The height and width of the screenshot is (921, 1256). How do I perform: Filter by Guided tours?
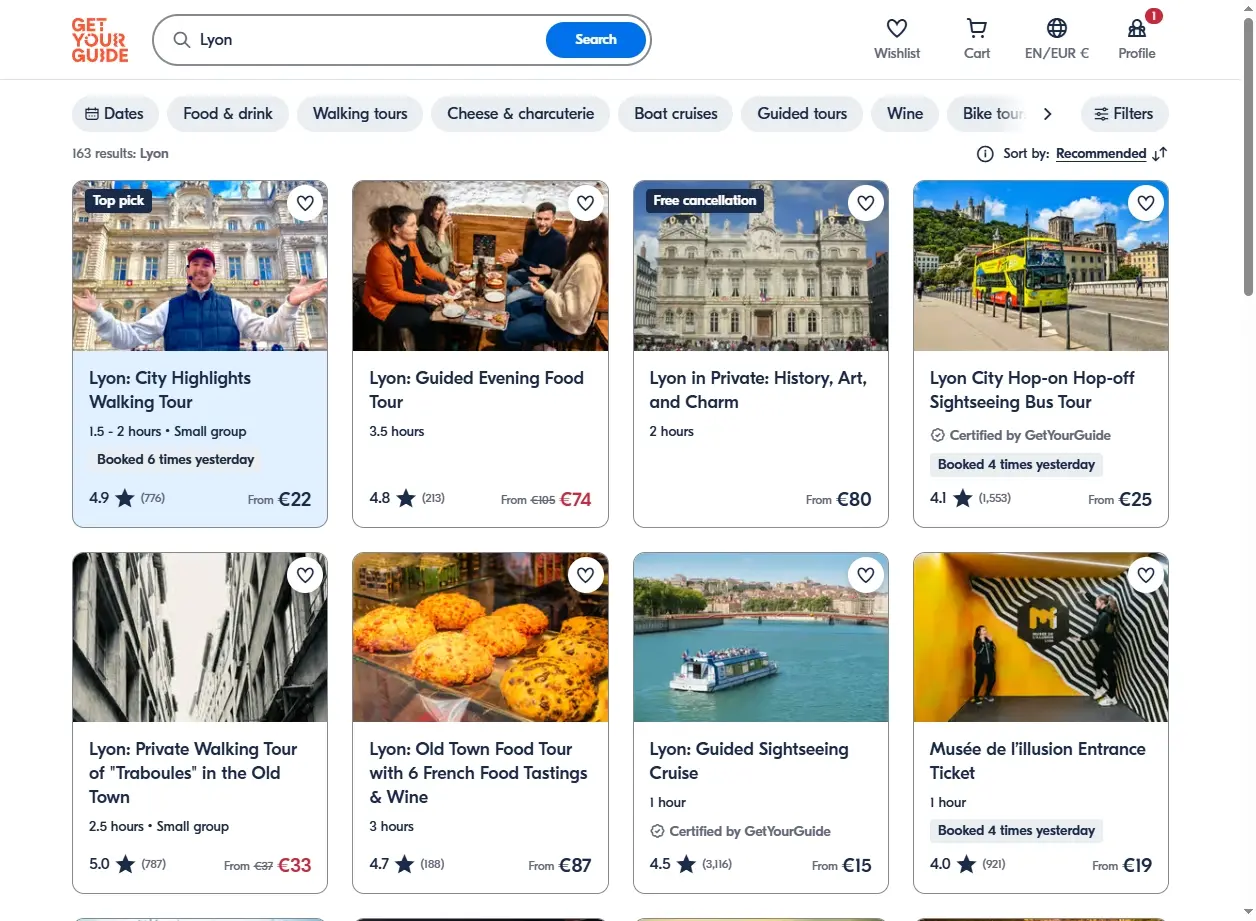tap(802, 114)
